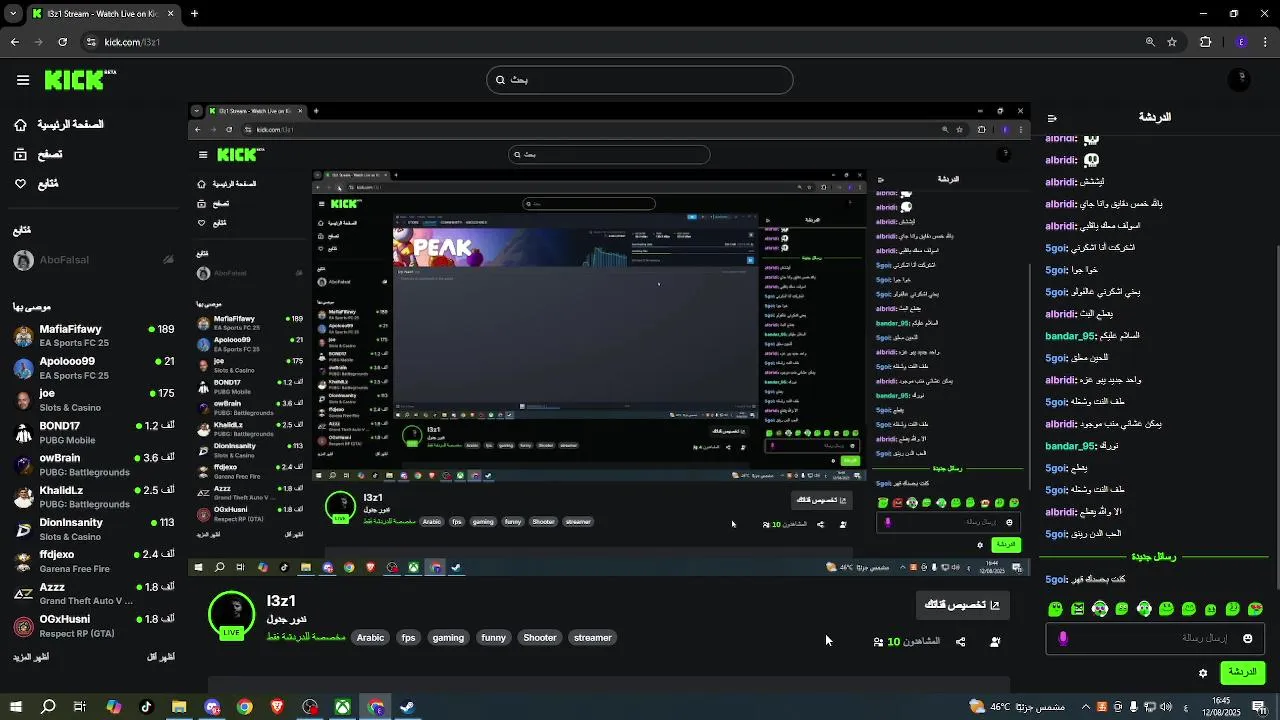1280x720 pixels.
Task: Click the رسائل جديدة new messages divider
Action: (x=1154, y=557)
